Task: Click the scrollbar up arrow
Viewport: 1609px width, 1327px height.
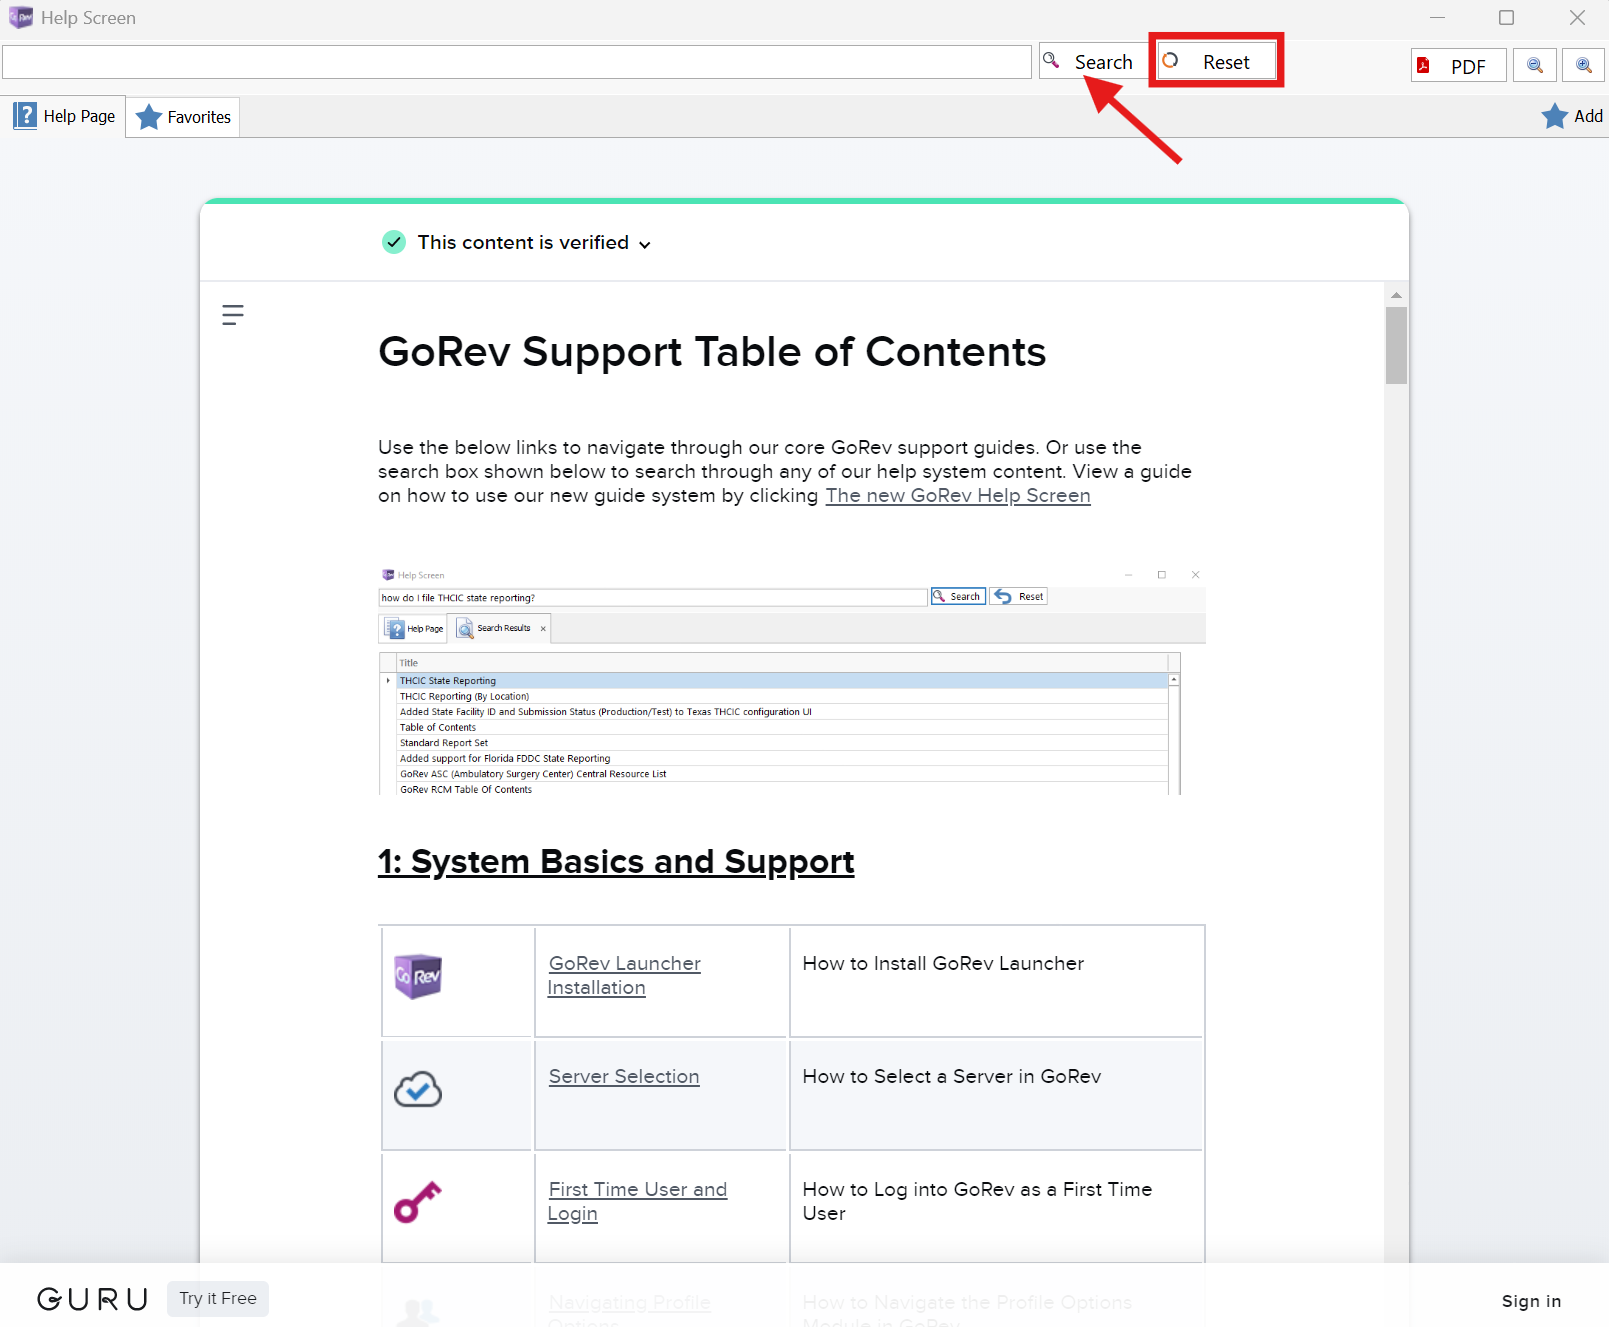Action: [x=1396, y=295]
